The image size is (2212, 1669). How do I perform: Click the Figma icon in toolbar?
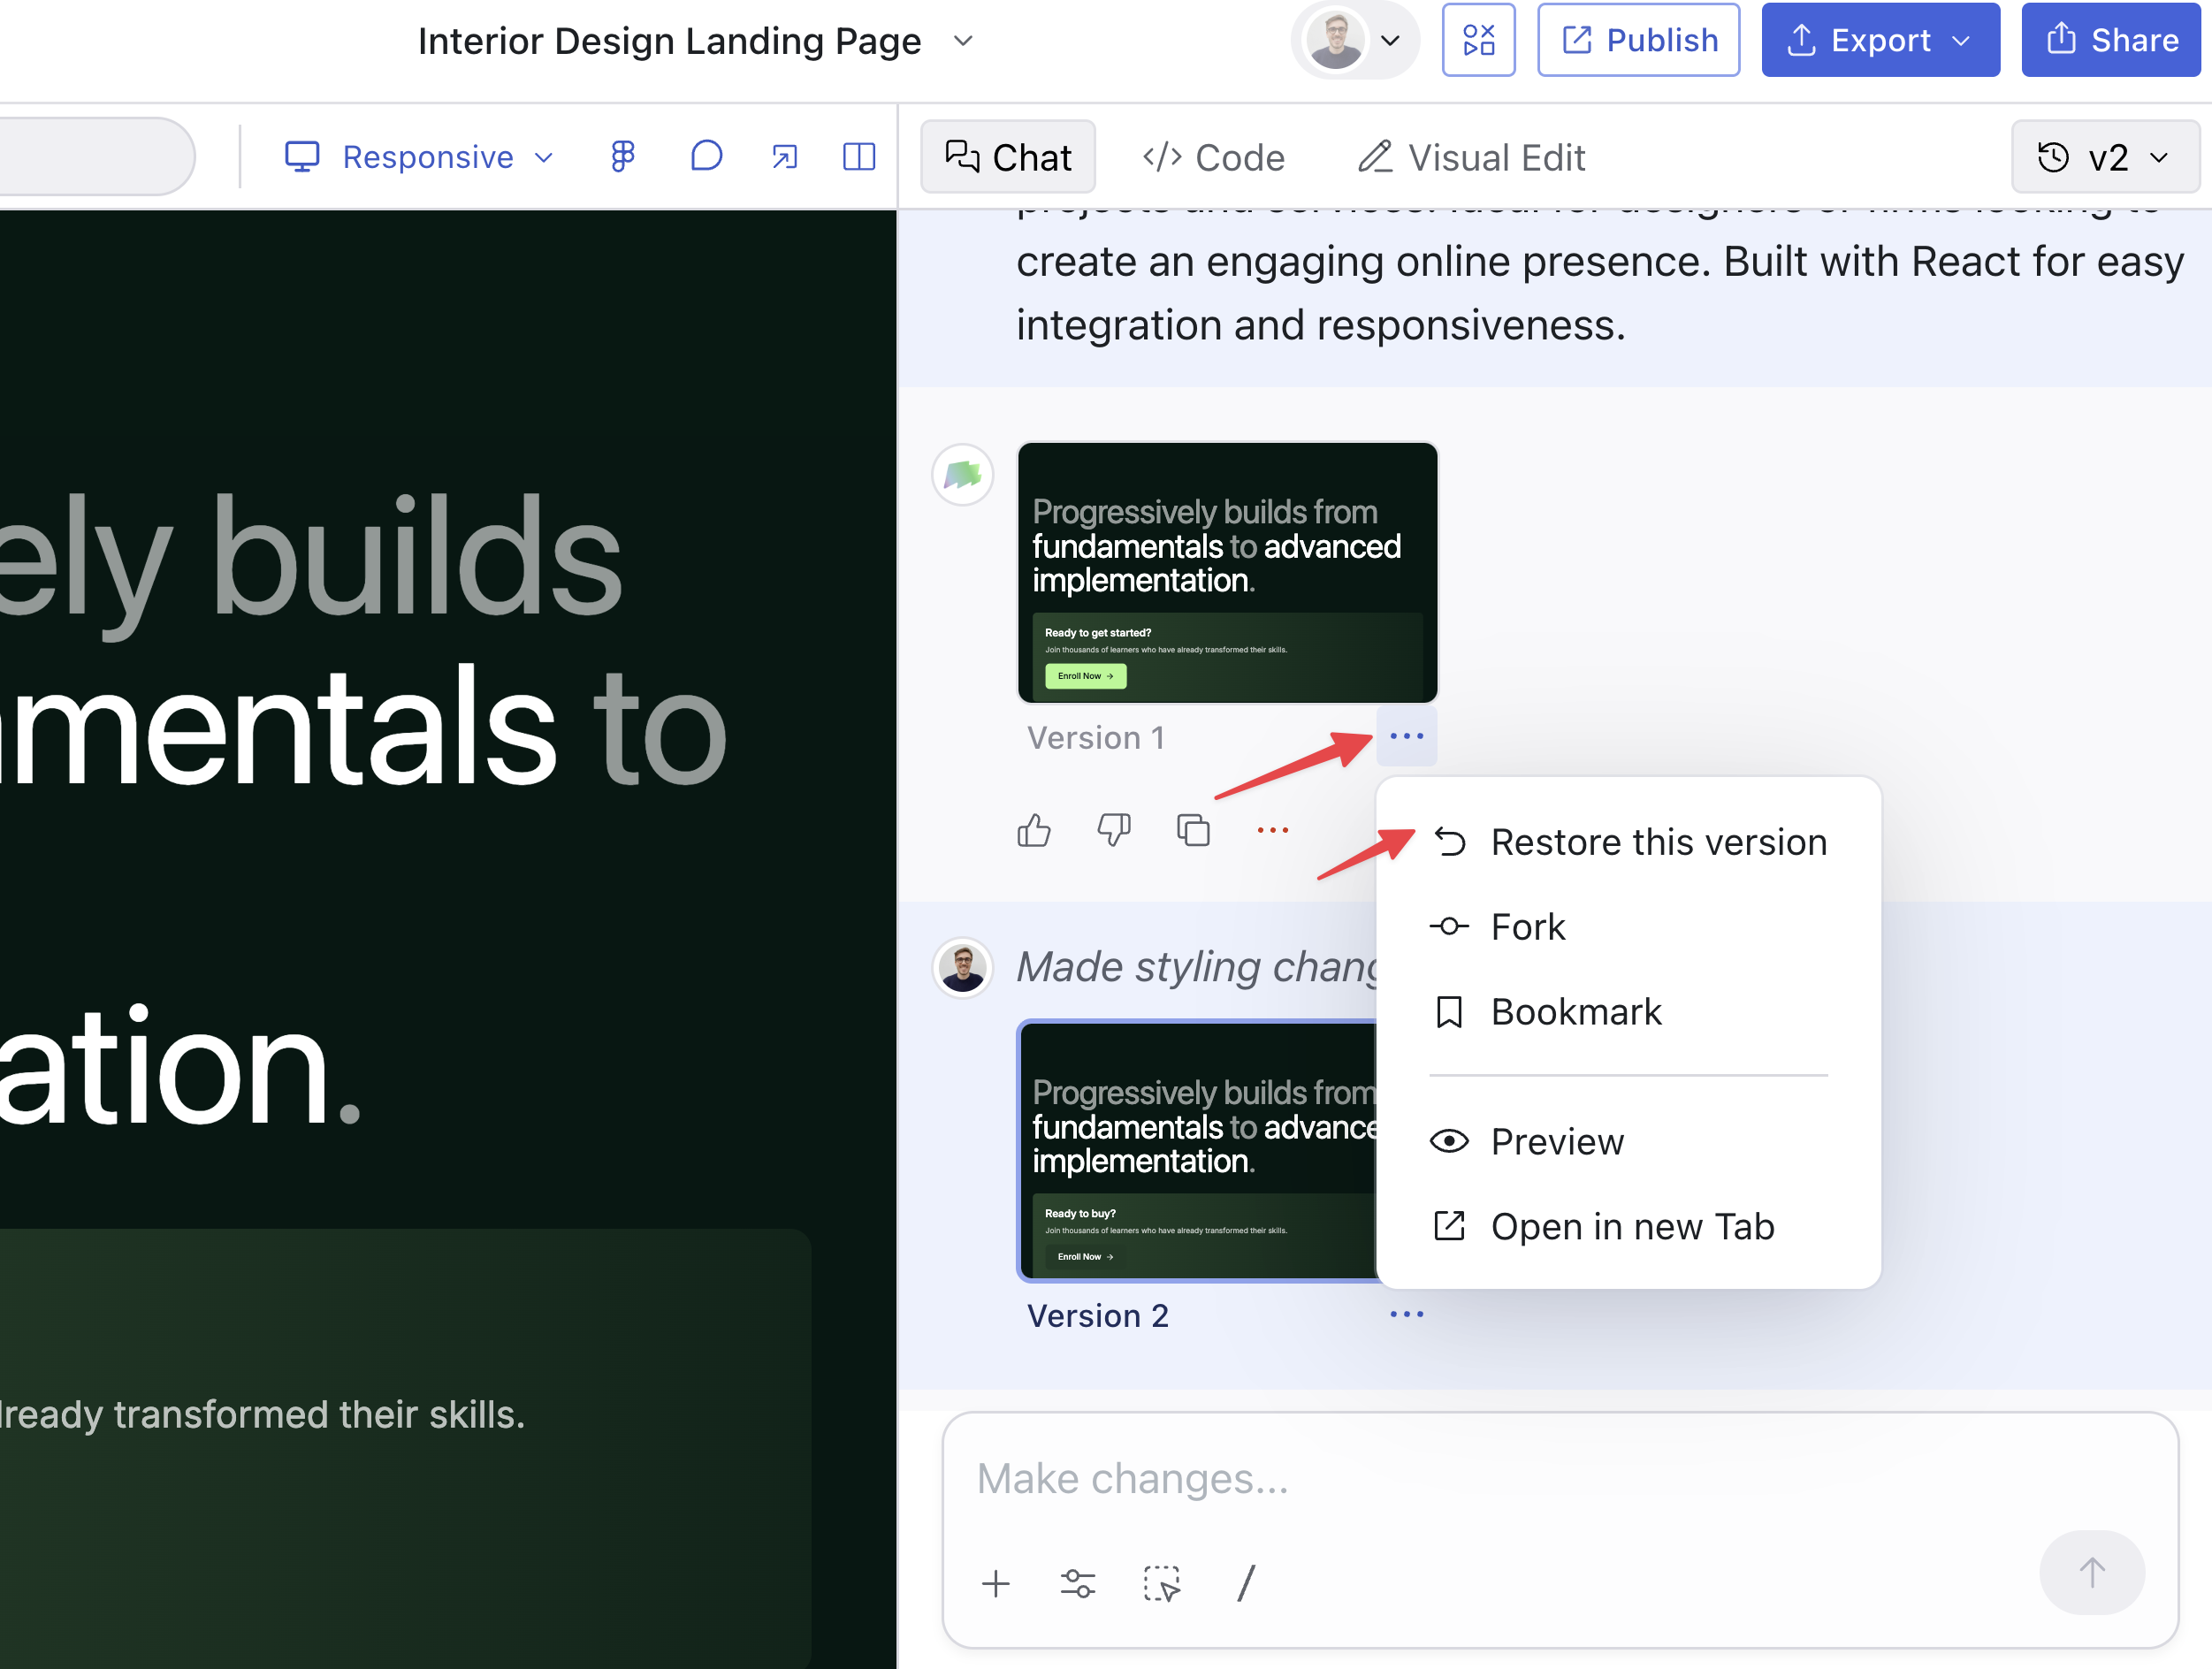(622, 156)
